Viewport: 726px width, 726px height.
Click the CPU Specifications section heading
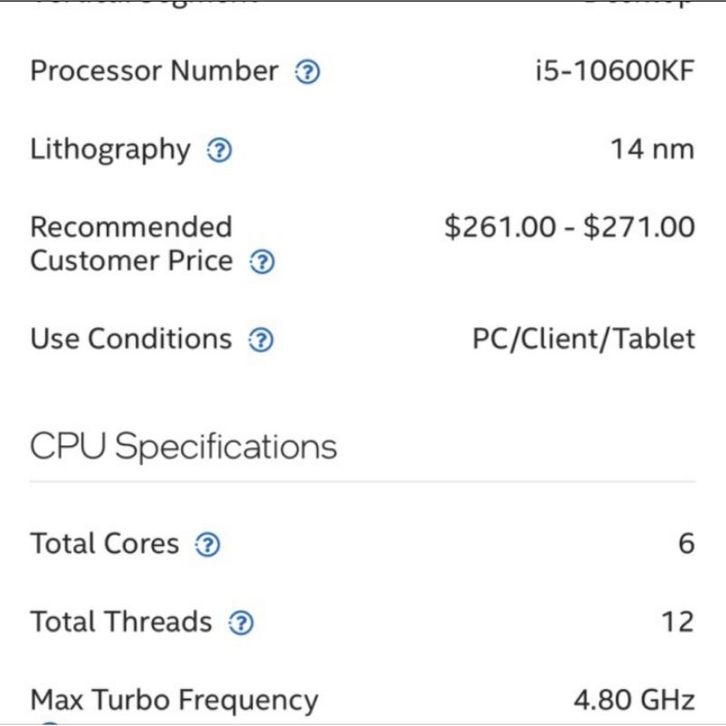point(183,446)
